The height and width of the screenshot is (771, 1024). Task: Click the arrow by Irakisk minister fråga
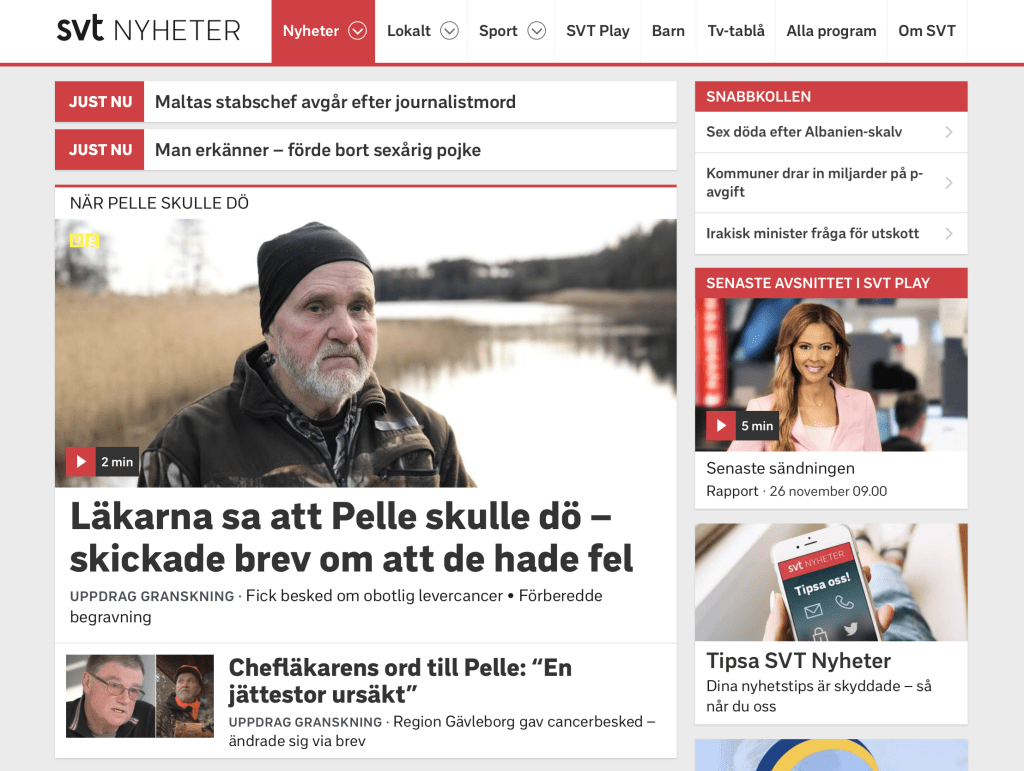(949, 234)
